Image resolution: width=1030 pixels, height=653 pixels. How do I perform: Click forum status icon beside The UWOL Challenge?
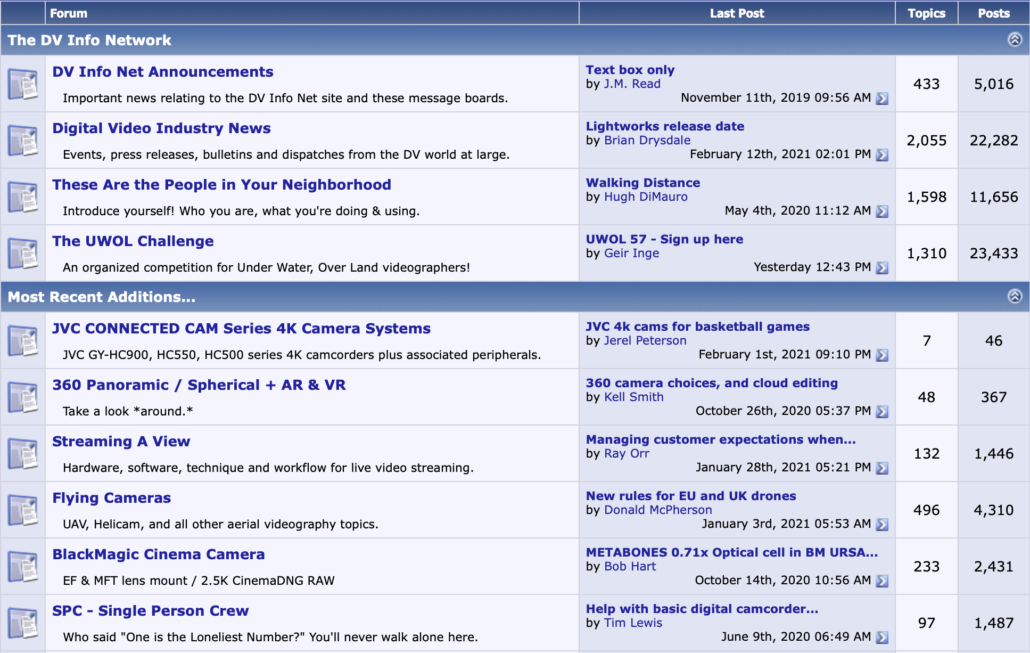[x=22, y=253]
